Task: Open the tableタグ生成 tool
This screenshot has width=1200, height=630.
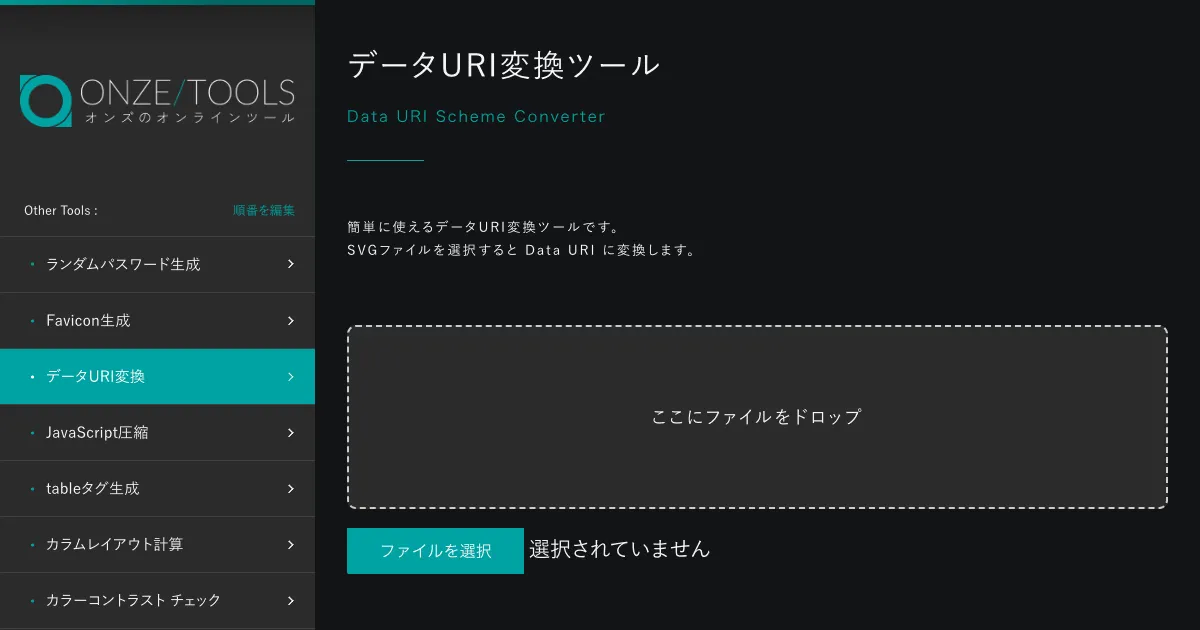Action: [x=92, y=489]
